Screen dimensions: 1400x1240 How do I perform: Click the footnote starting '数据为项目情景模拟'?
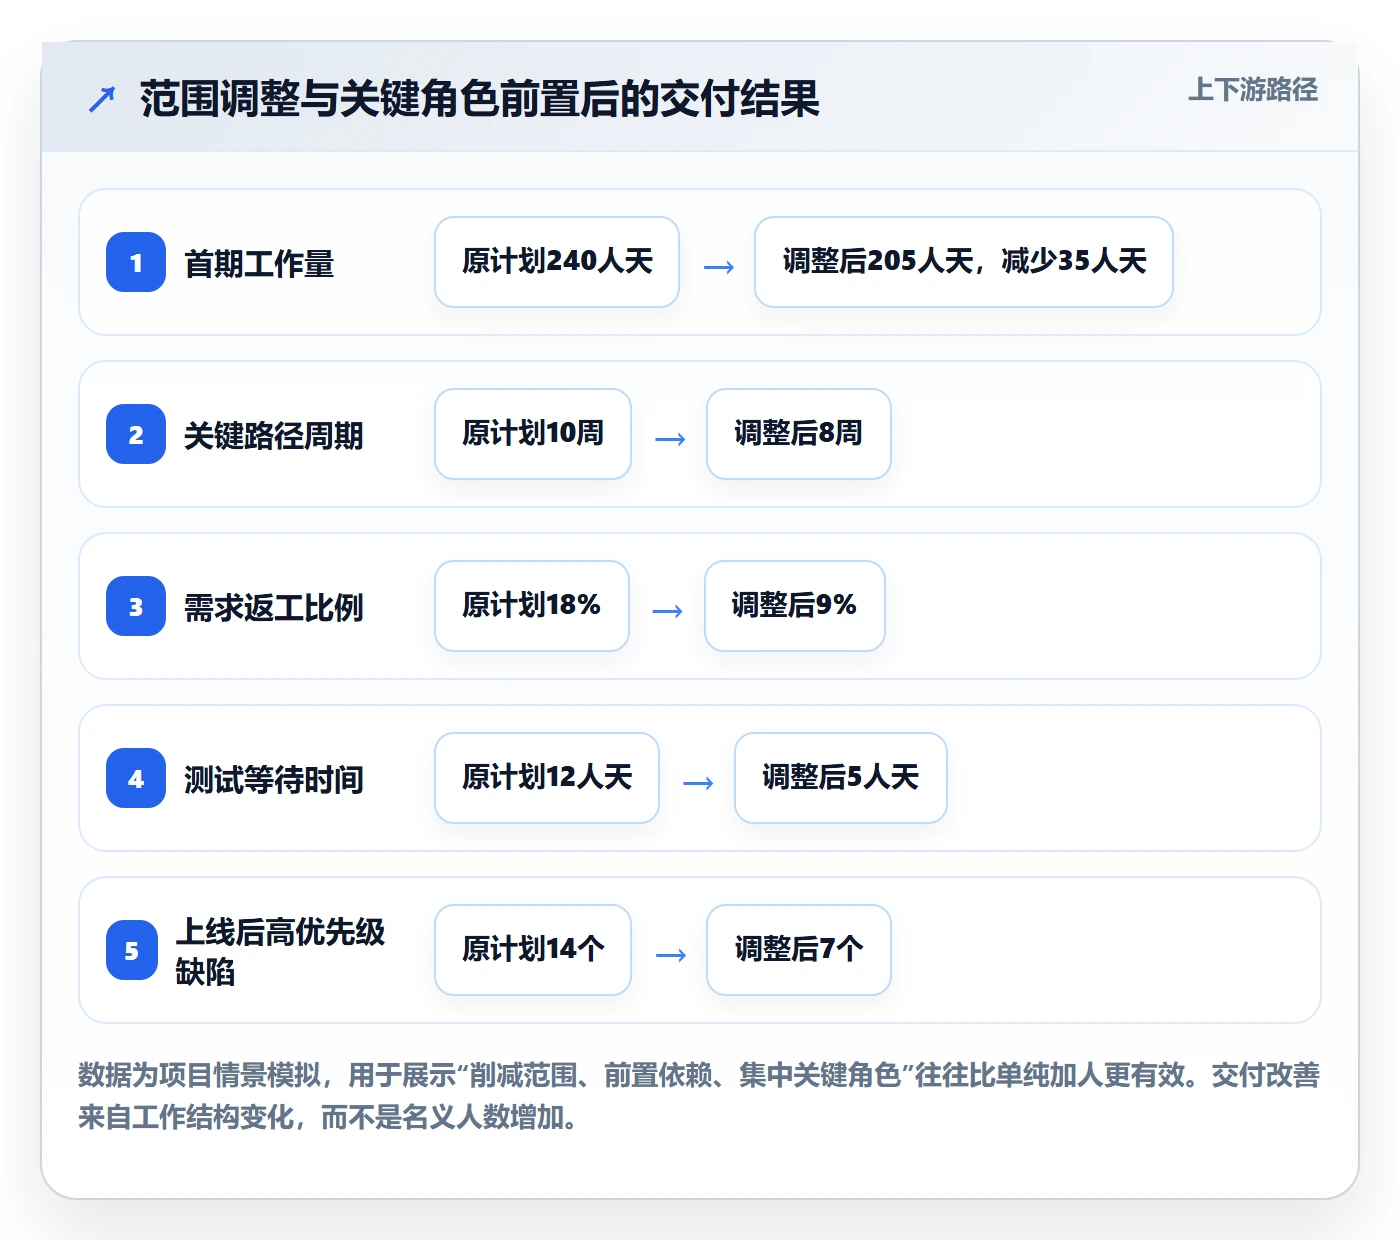tap(699, 1096)
